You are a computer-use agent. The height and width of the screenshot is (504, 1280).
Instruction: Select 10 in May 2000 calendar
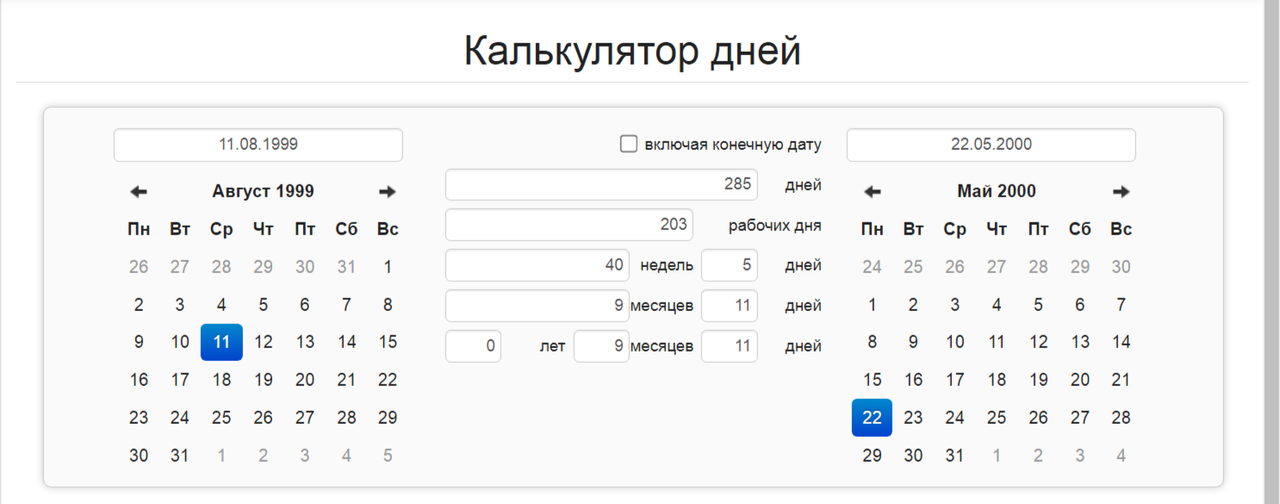955,342
